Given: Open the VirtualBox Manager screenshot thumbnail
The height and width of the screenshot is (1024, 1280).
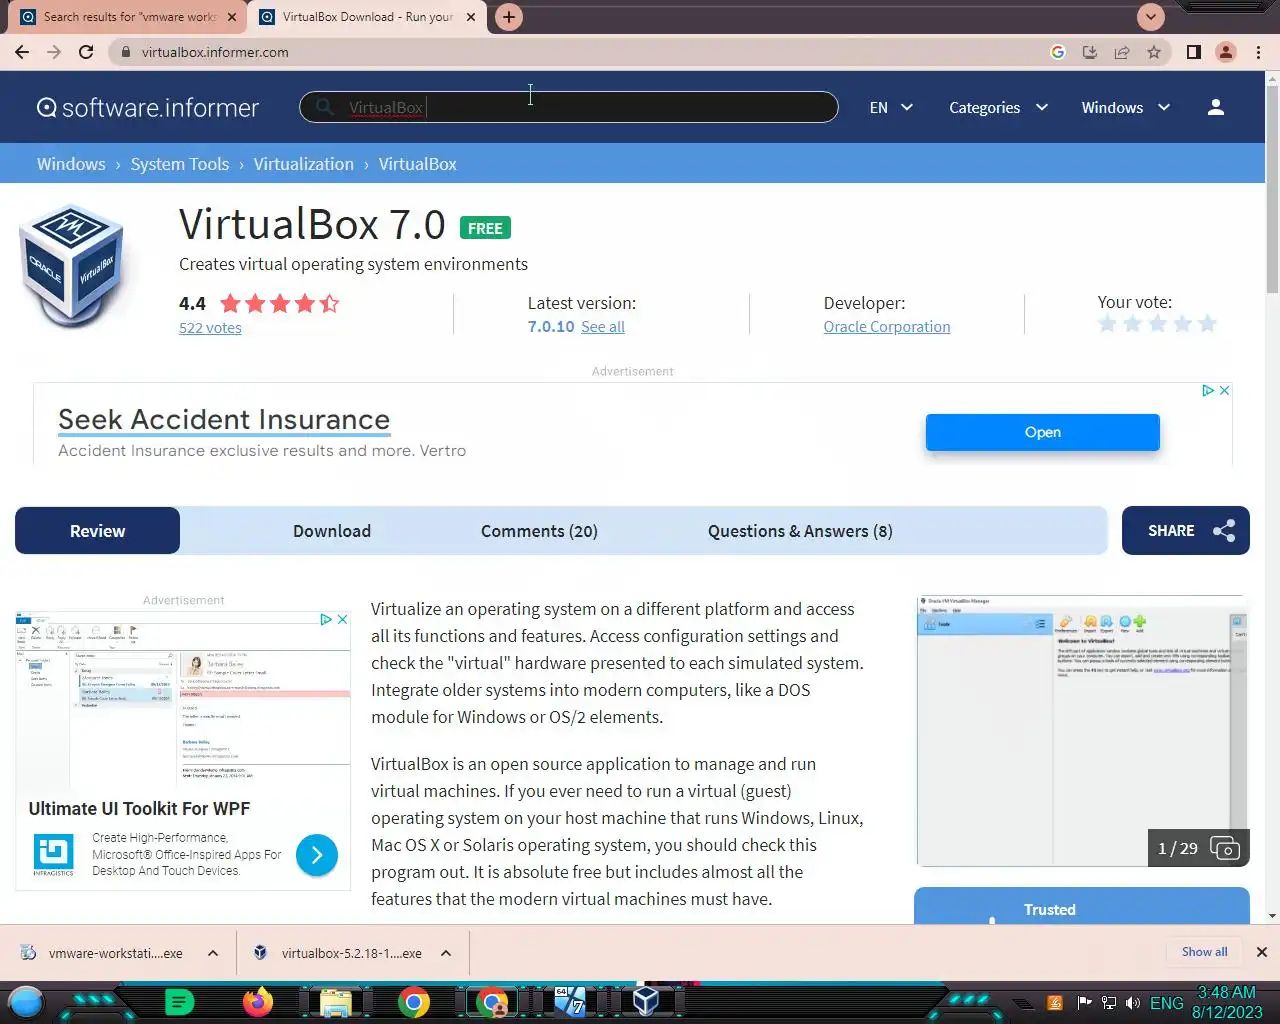Looking at the screenshot, I should tap(1082, 731).
